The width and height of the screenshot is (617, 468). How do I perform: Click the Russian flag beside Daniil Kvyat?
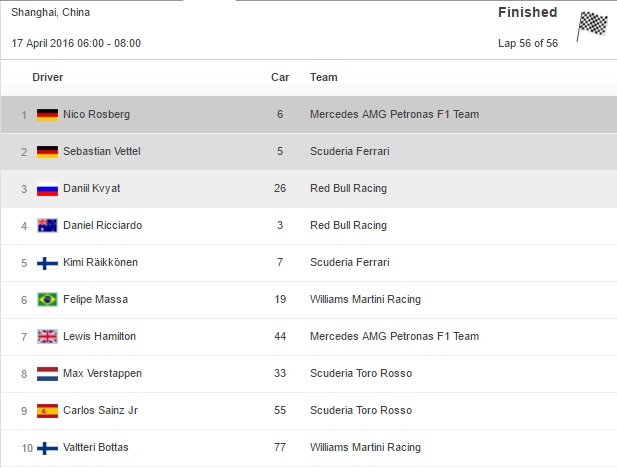tap(47, 189)
